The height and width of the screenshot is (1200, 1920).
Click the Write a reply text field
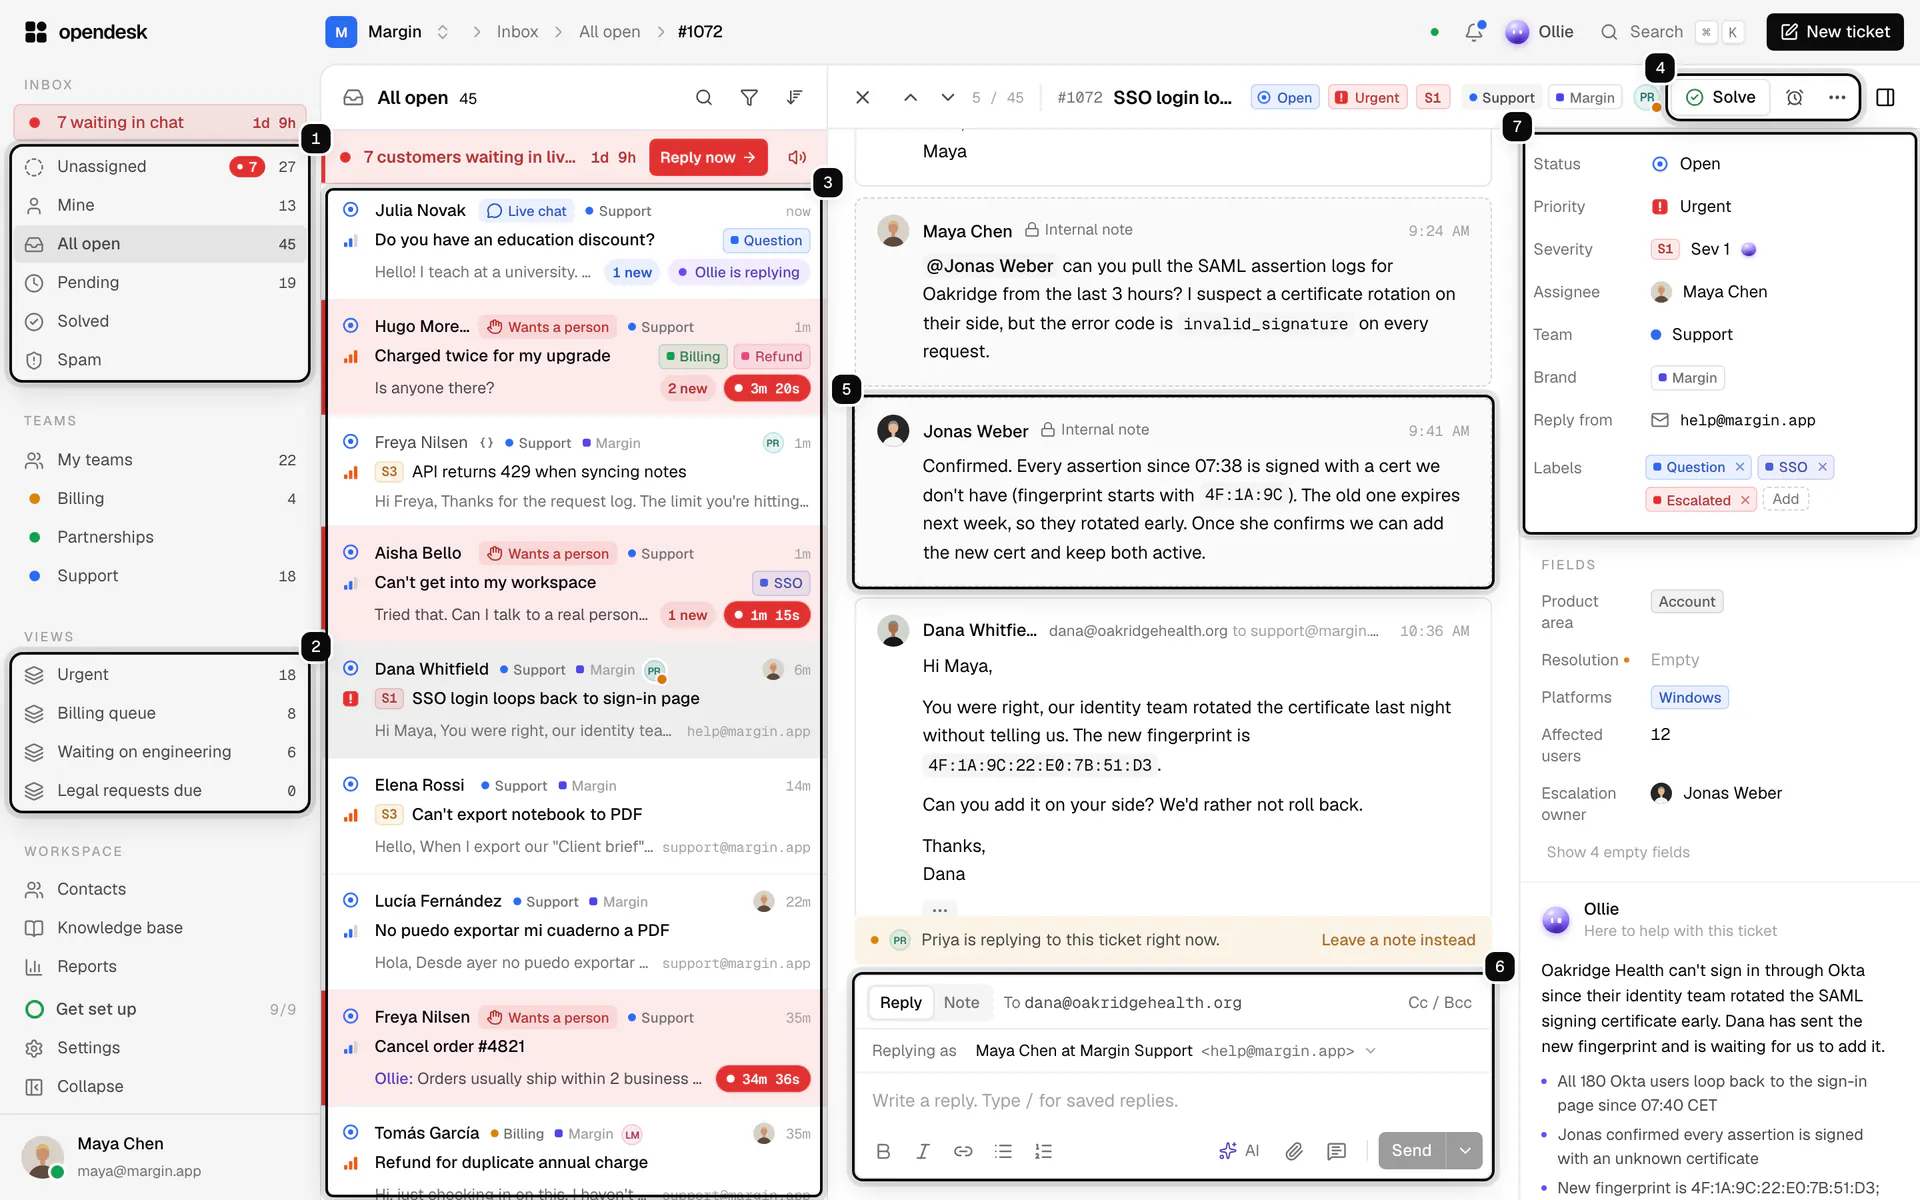1173,1101
